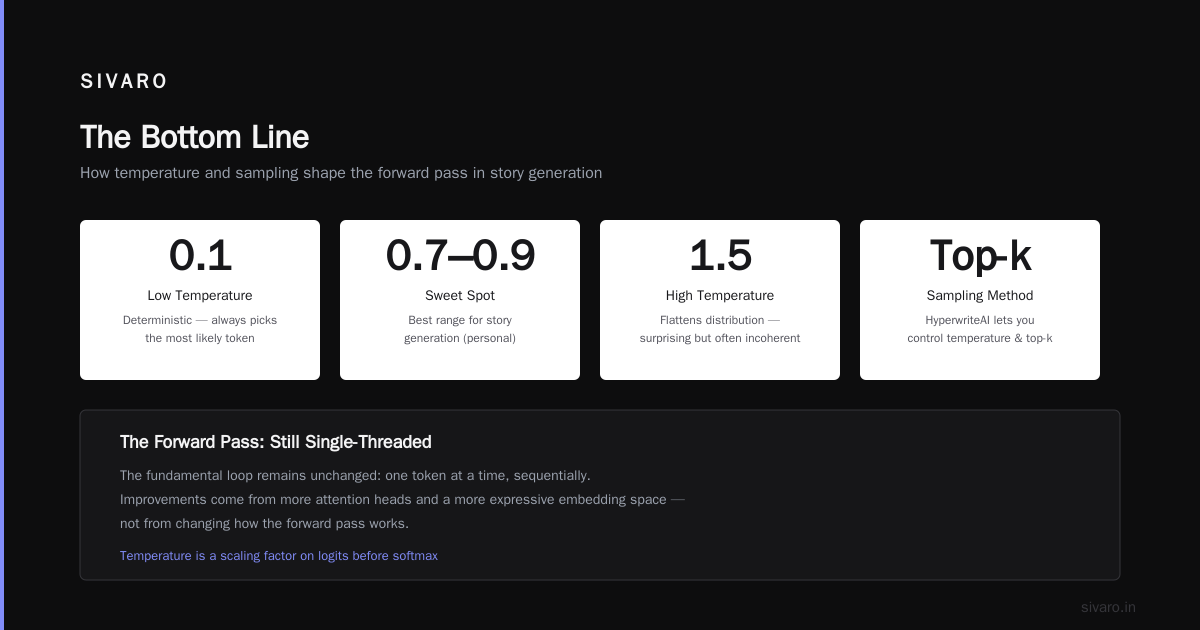Click 'Improvements come from more attention heads' line
Screen dimensions: 1200x630
tap(402, 499)
